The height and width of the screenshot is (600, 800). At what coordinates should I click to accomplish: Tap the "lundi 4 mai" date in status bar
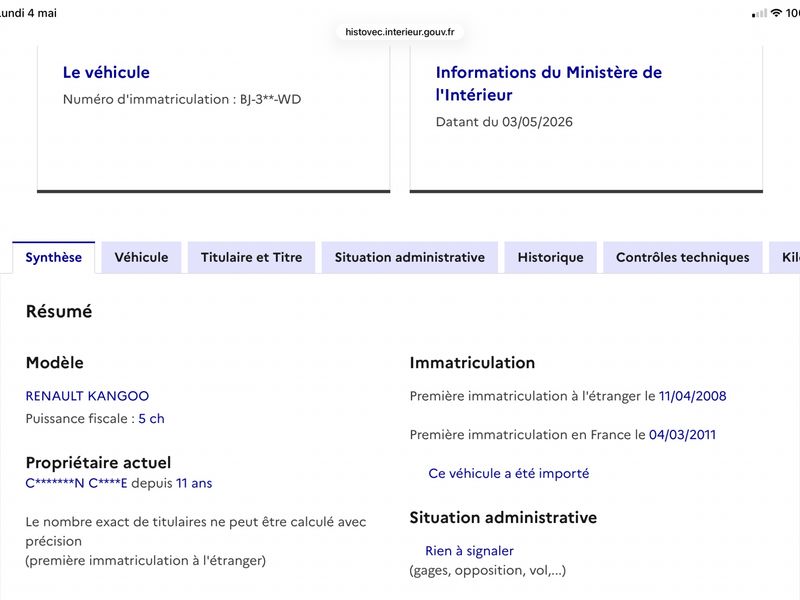pyautogui.click(x=29, y=13)
